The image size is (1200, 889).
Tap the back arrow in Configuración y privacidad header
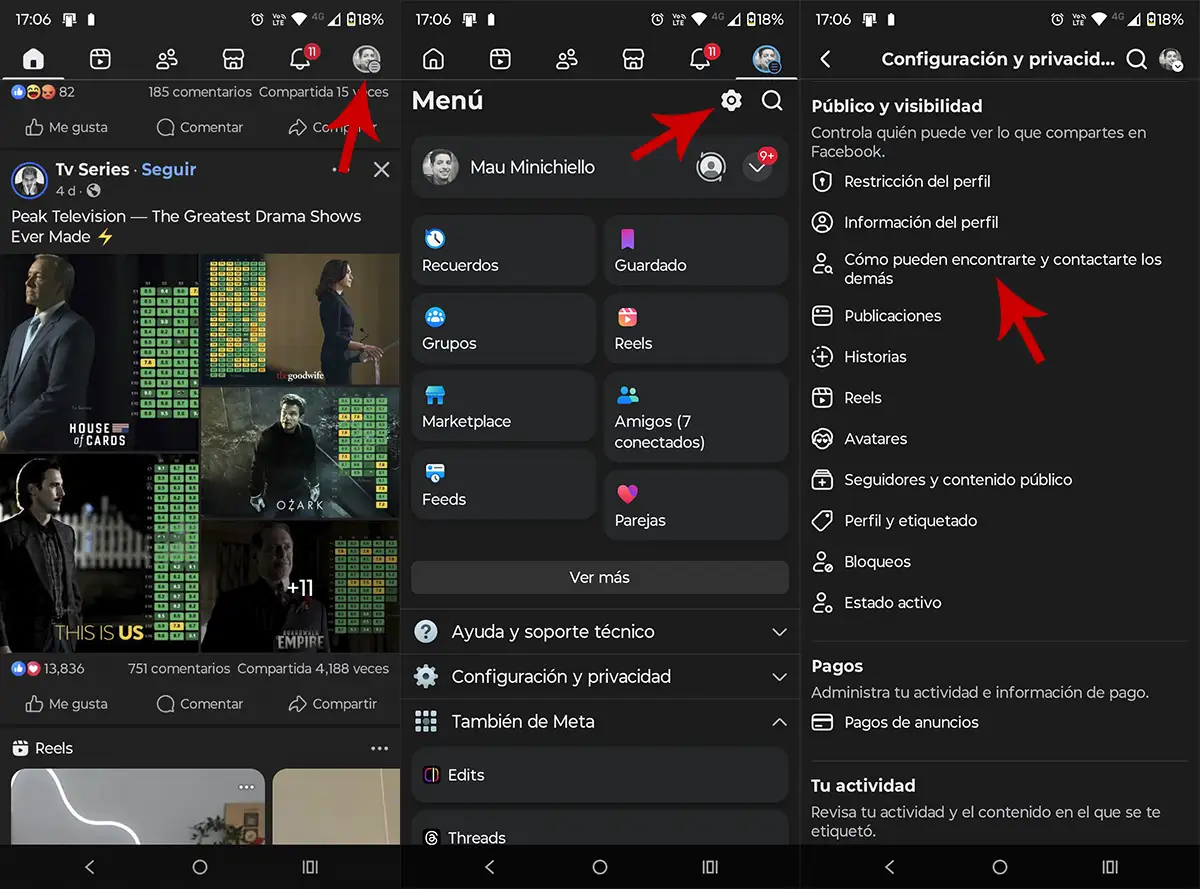pyautogui.click(x=826, y=60)
